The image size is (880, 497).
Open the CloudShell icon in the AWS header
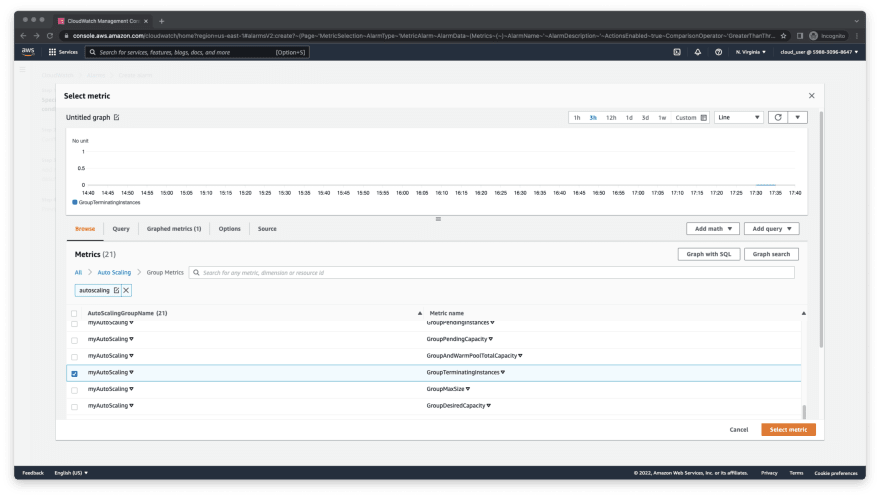click(677, 52)
